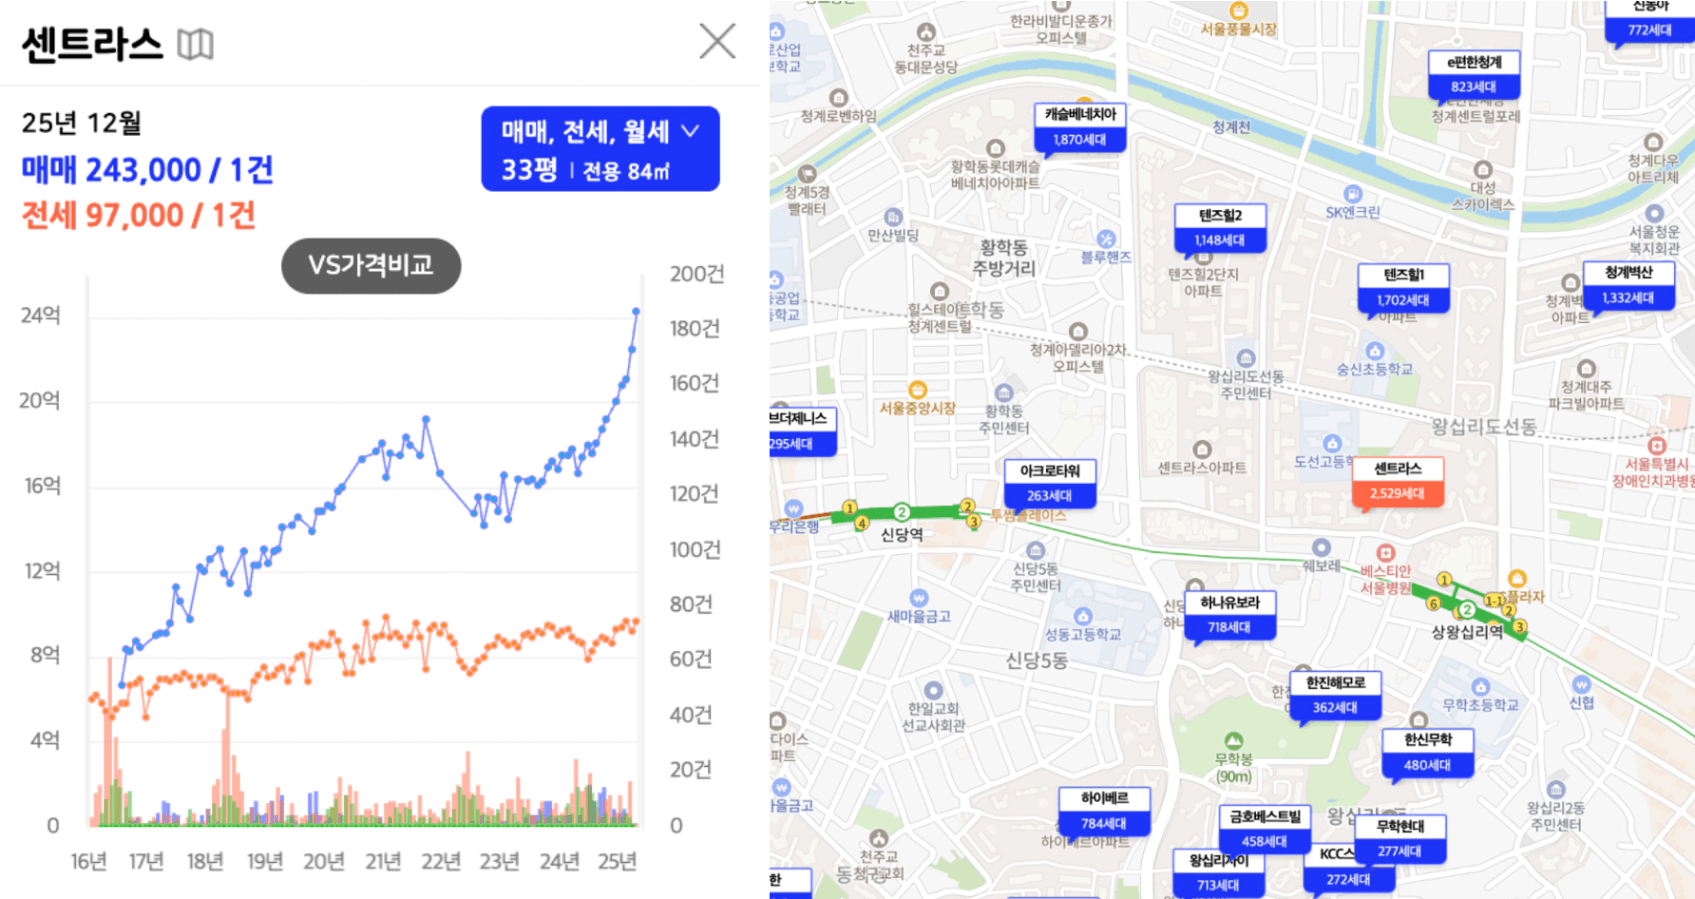The image size is (1695, 899).
Task: Click the 대성 스카이렉스 building icon
Action: tap(1483, 170)
